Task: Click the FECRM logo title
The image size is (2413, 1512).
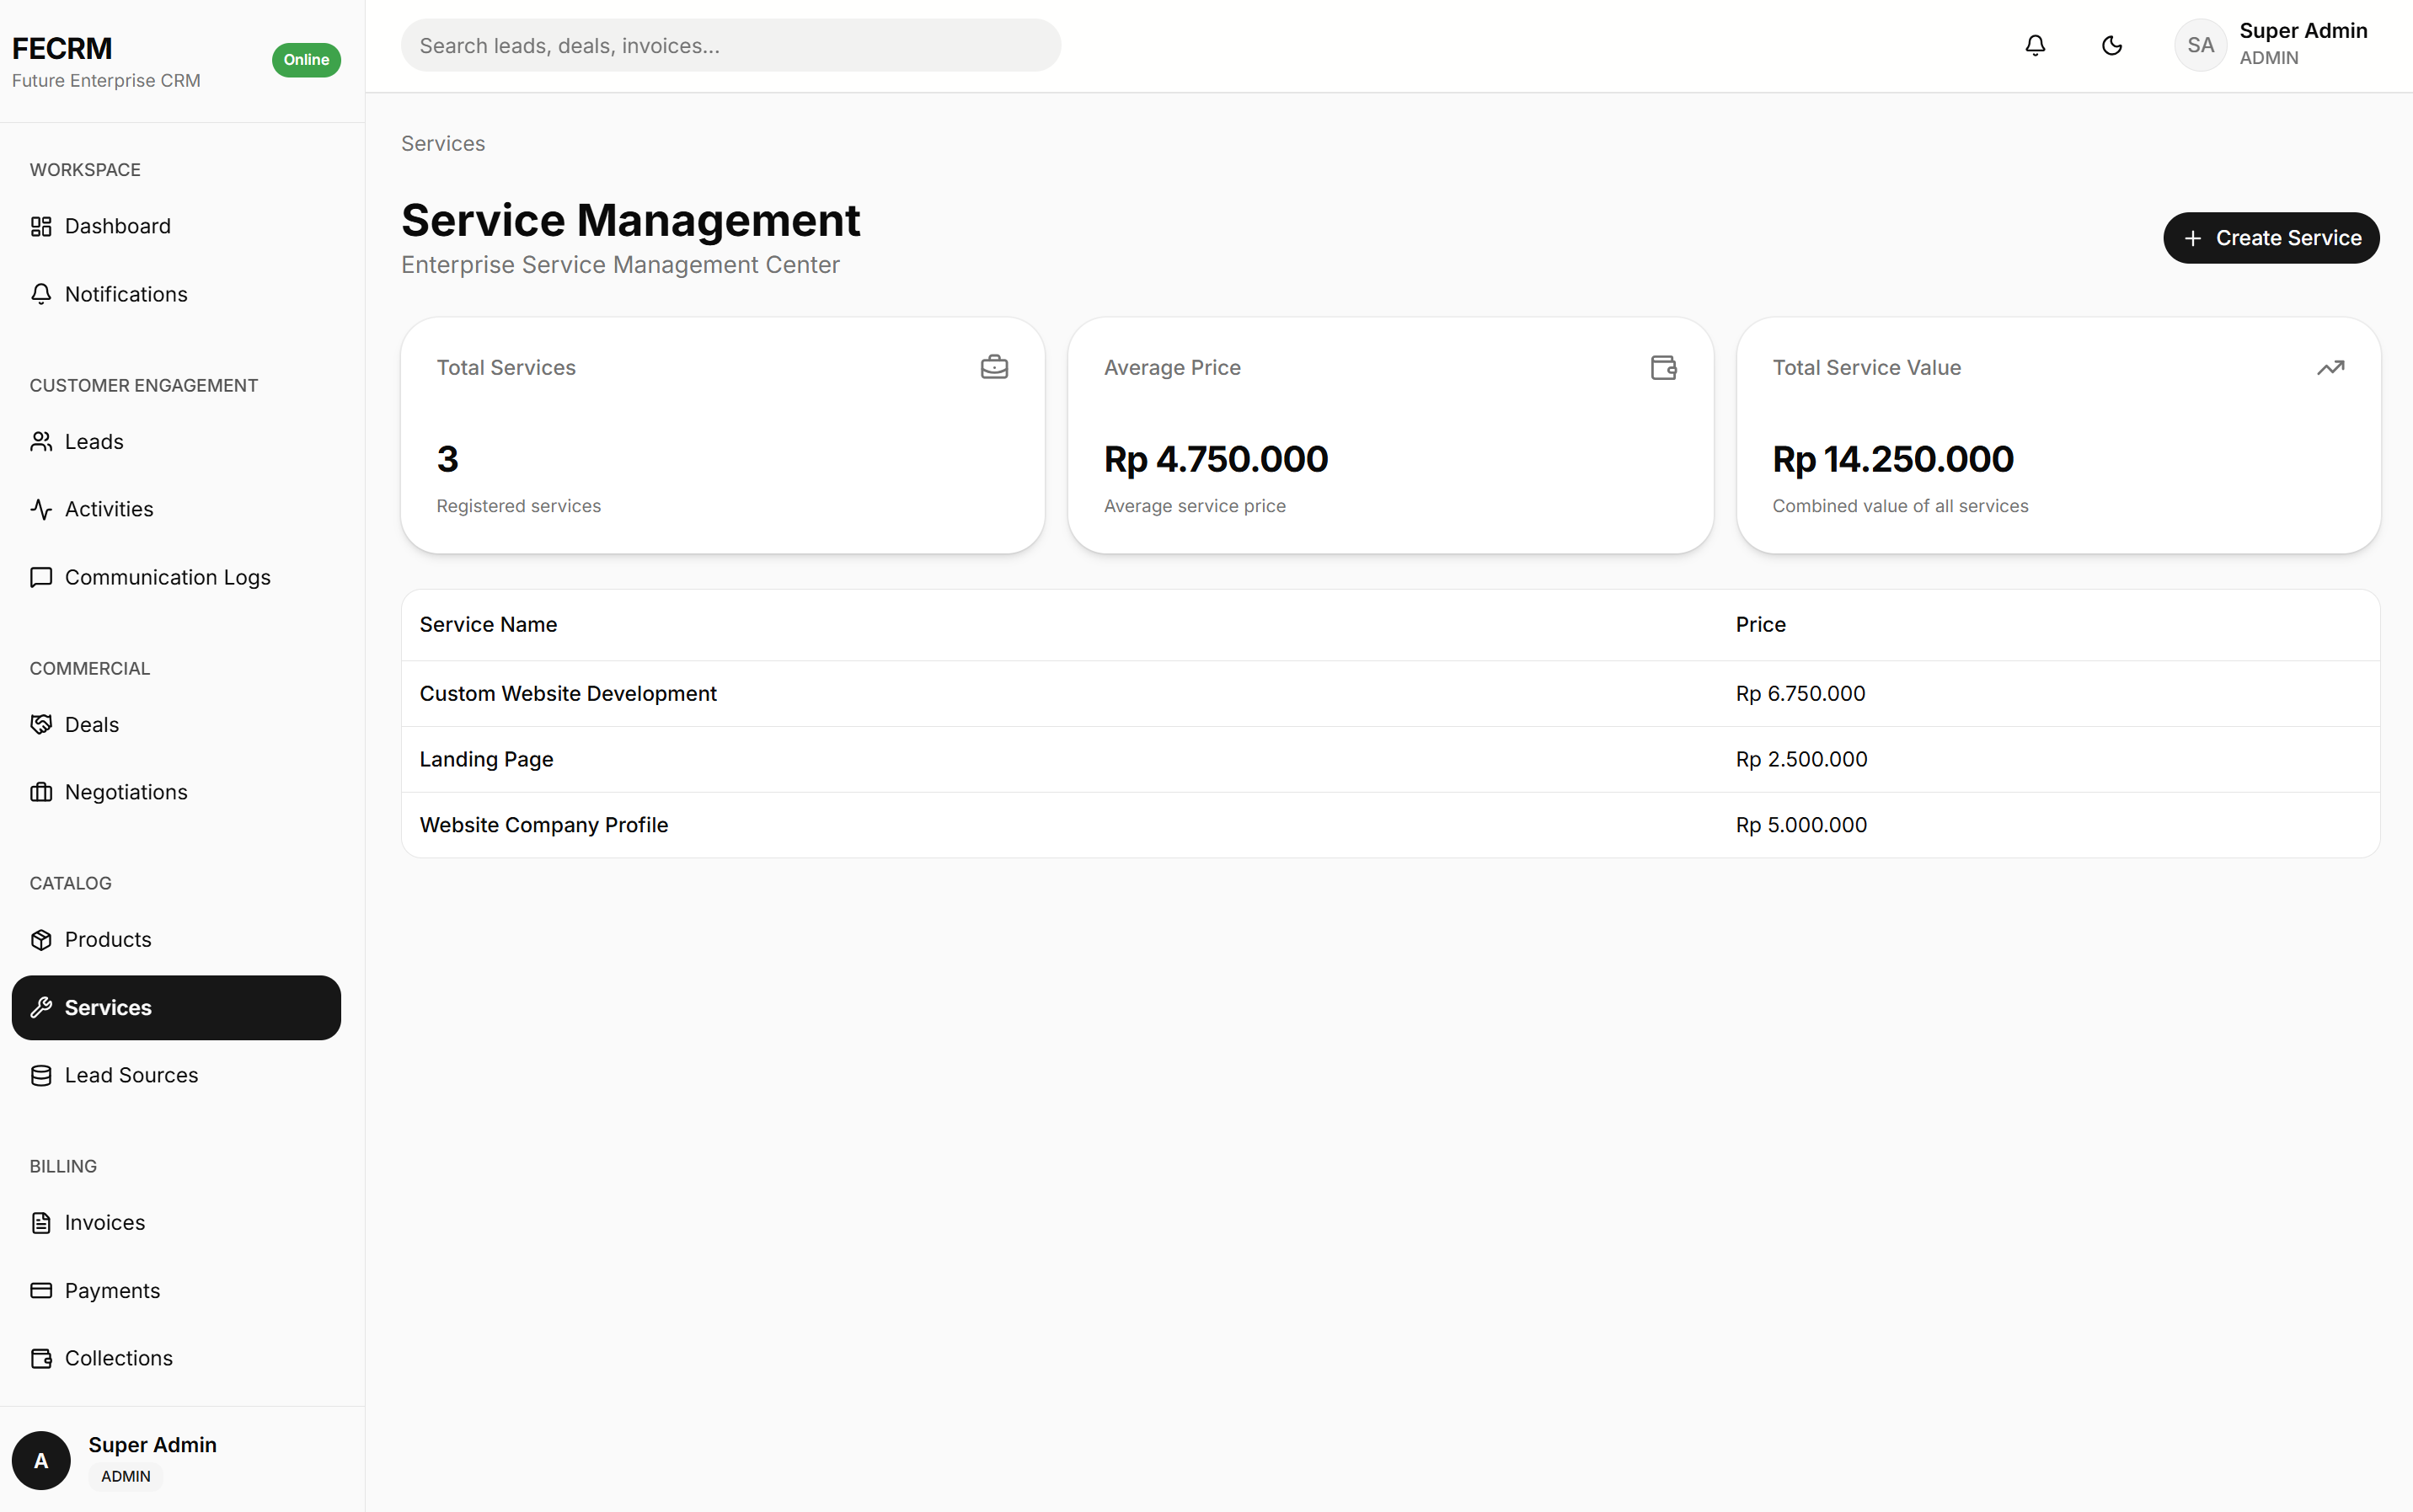Action: (x=62, y=48)
